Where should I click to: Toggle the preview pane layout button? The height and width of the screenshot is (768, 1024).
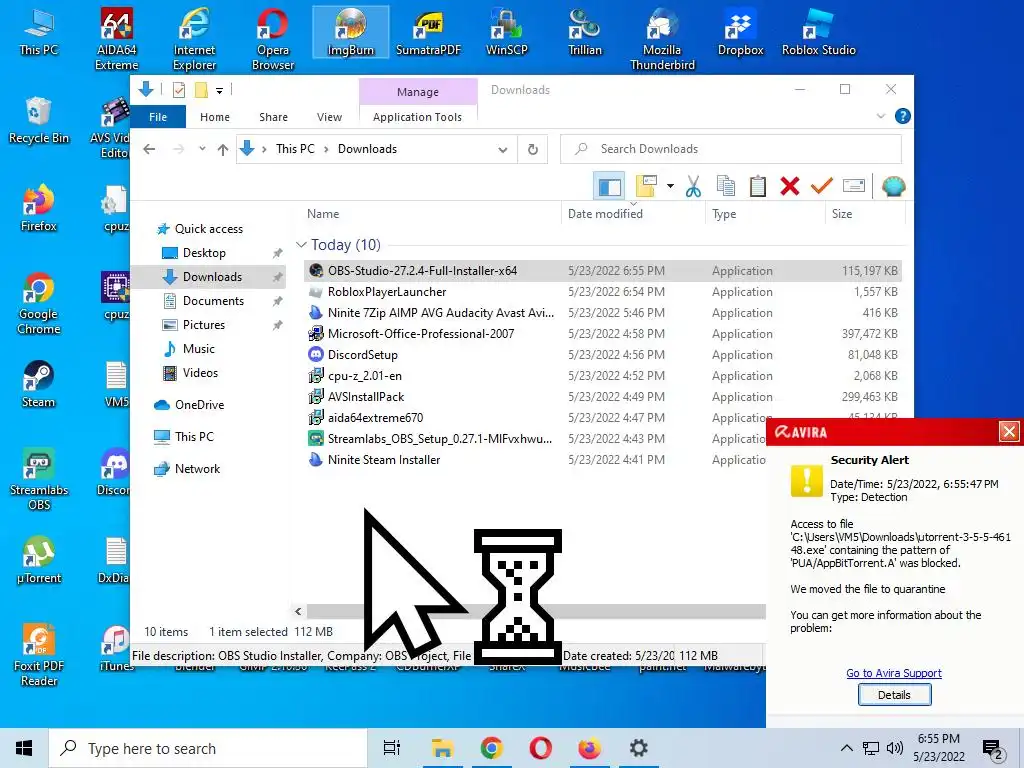[x=609, y=186]
